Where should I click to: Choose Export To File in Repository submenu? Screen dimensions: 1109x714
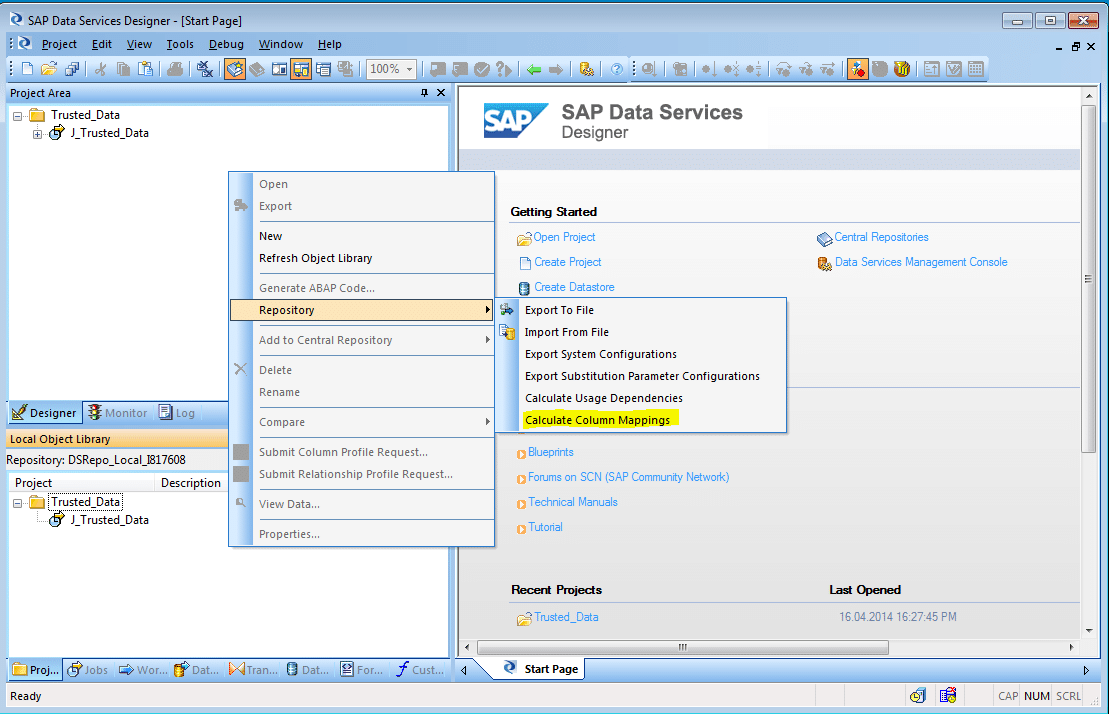coord(559,310)
